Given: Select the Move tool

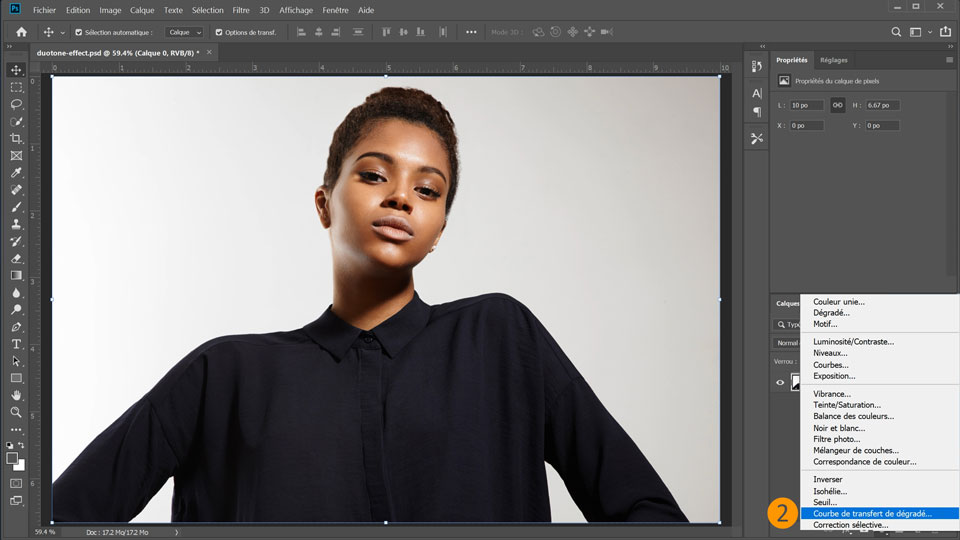Looking at the screenshot, I should tap(17, 70).
